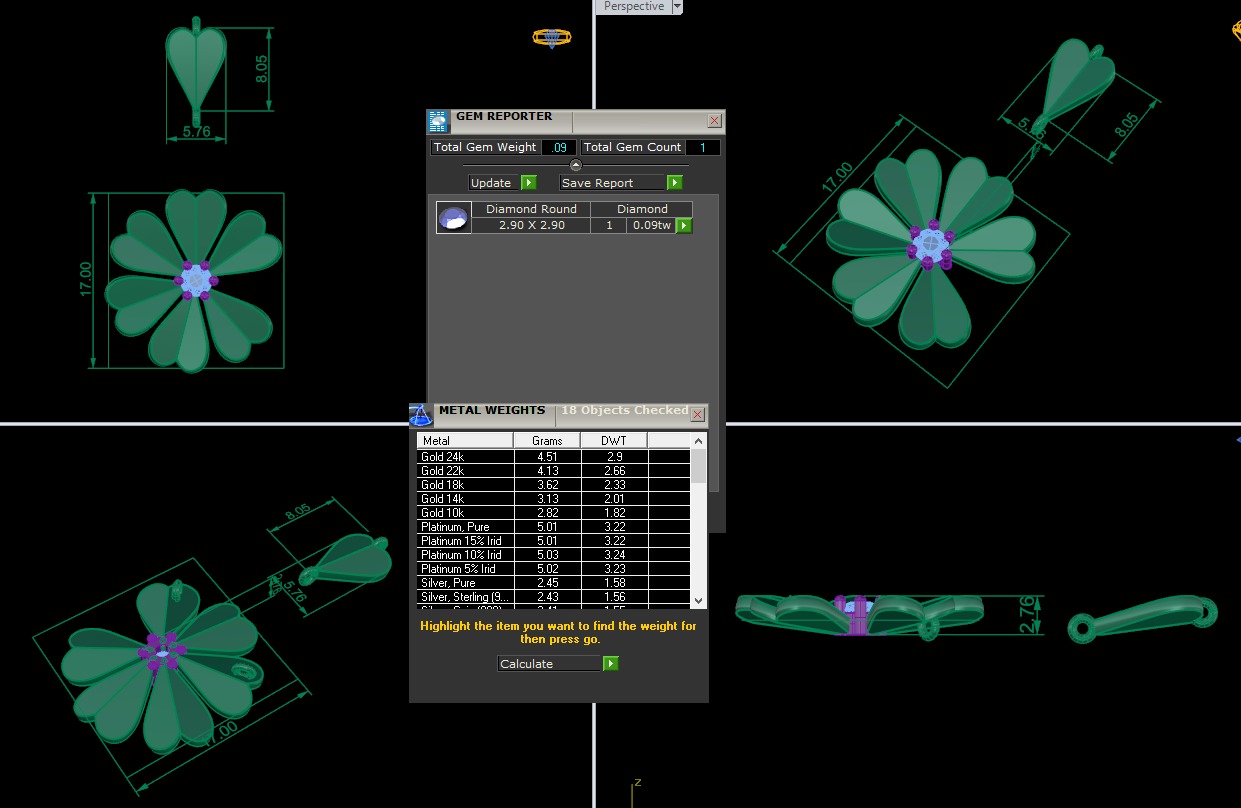This screenshot has width=1241, height=808.
Task: Select the Gold 18k row
Action: (x=465, y=485)
